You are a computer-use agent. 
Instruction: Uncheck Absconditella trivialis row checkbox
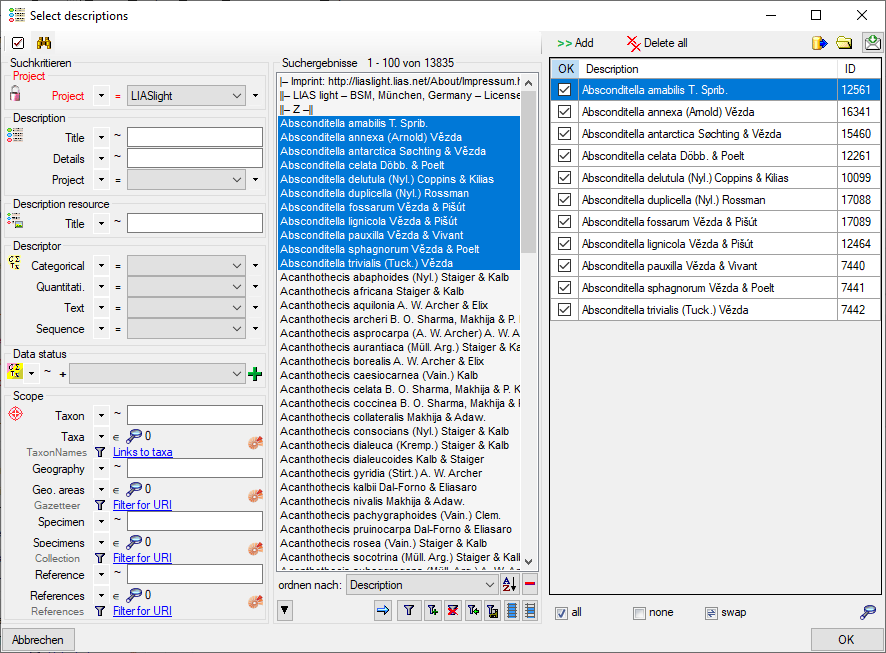point(564,310)
